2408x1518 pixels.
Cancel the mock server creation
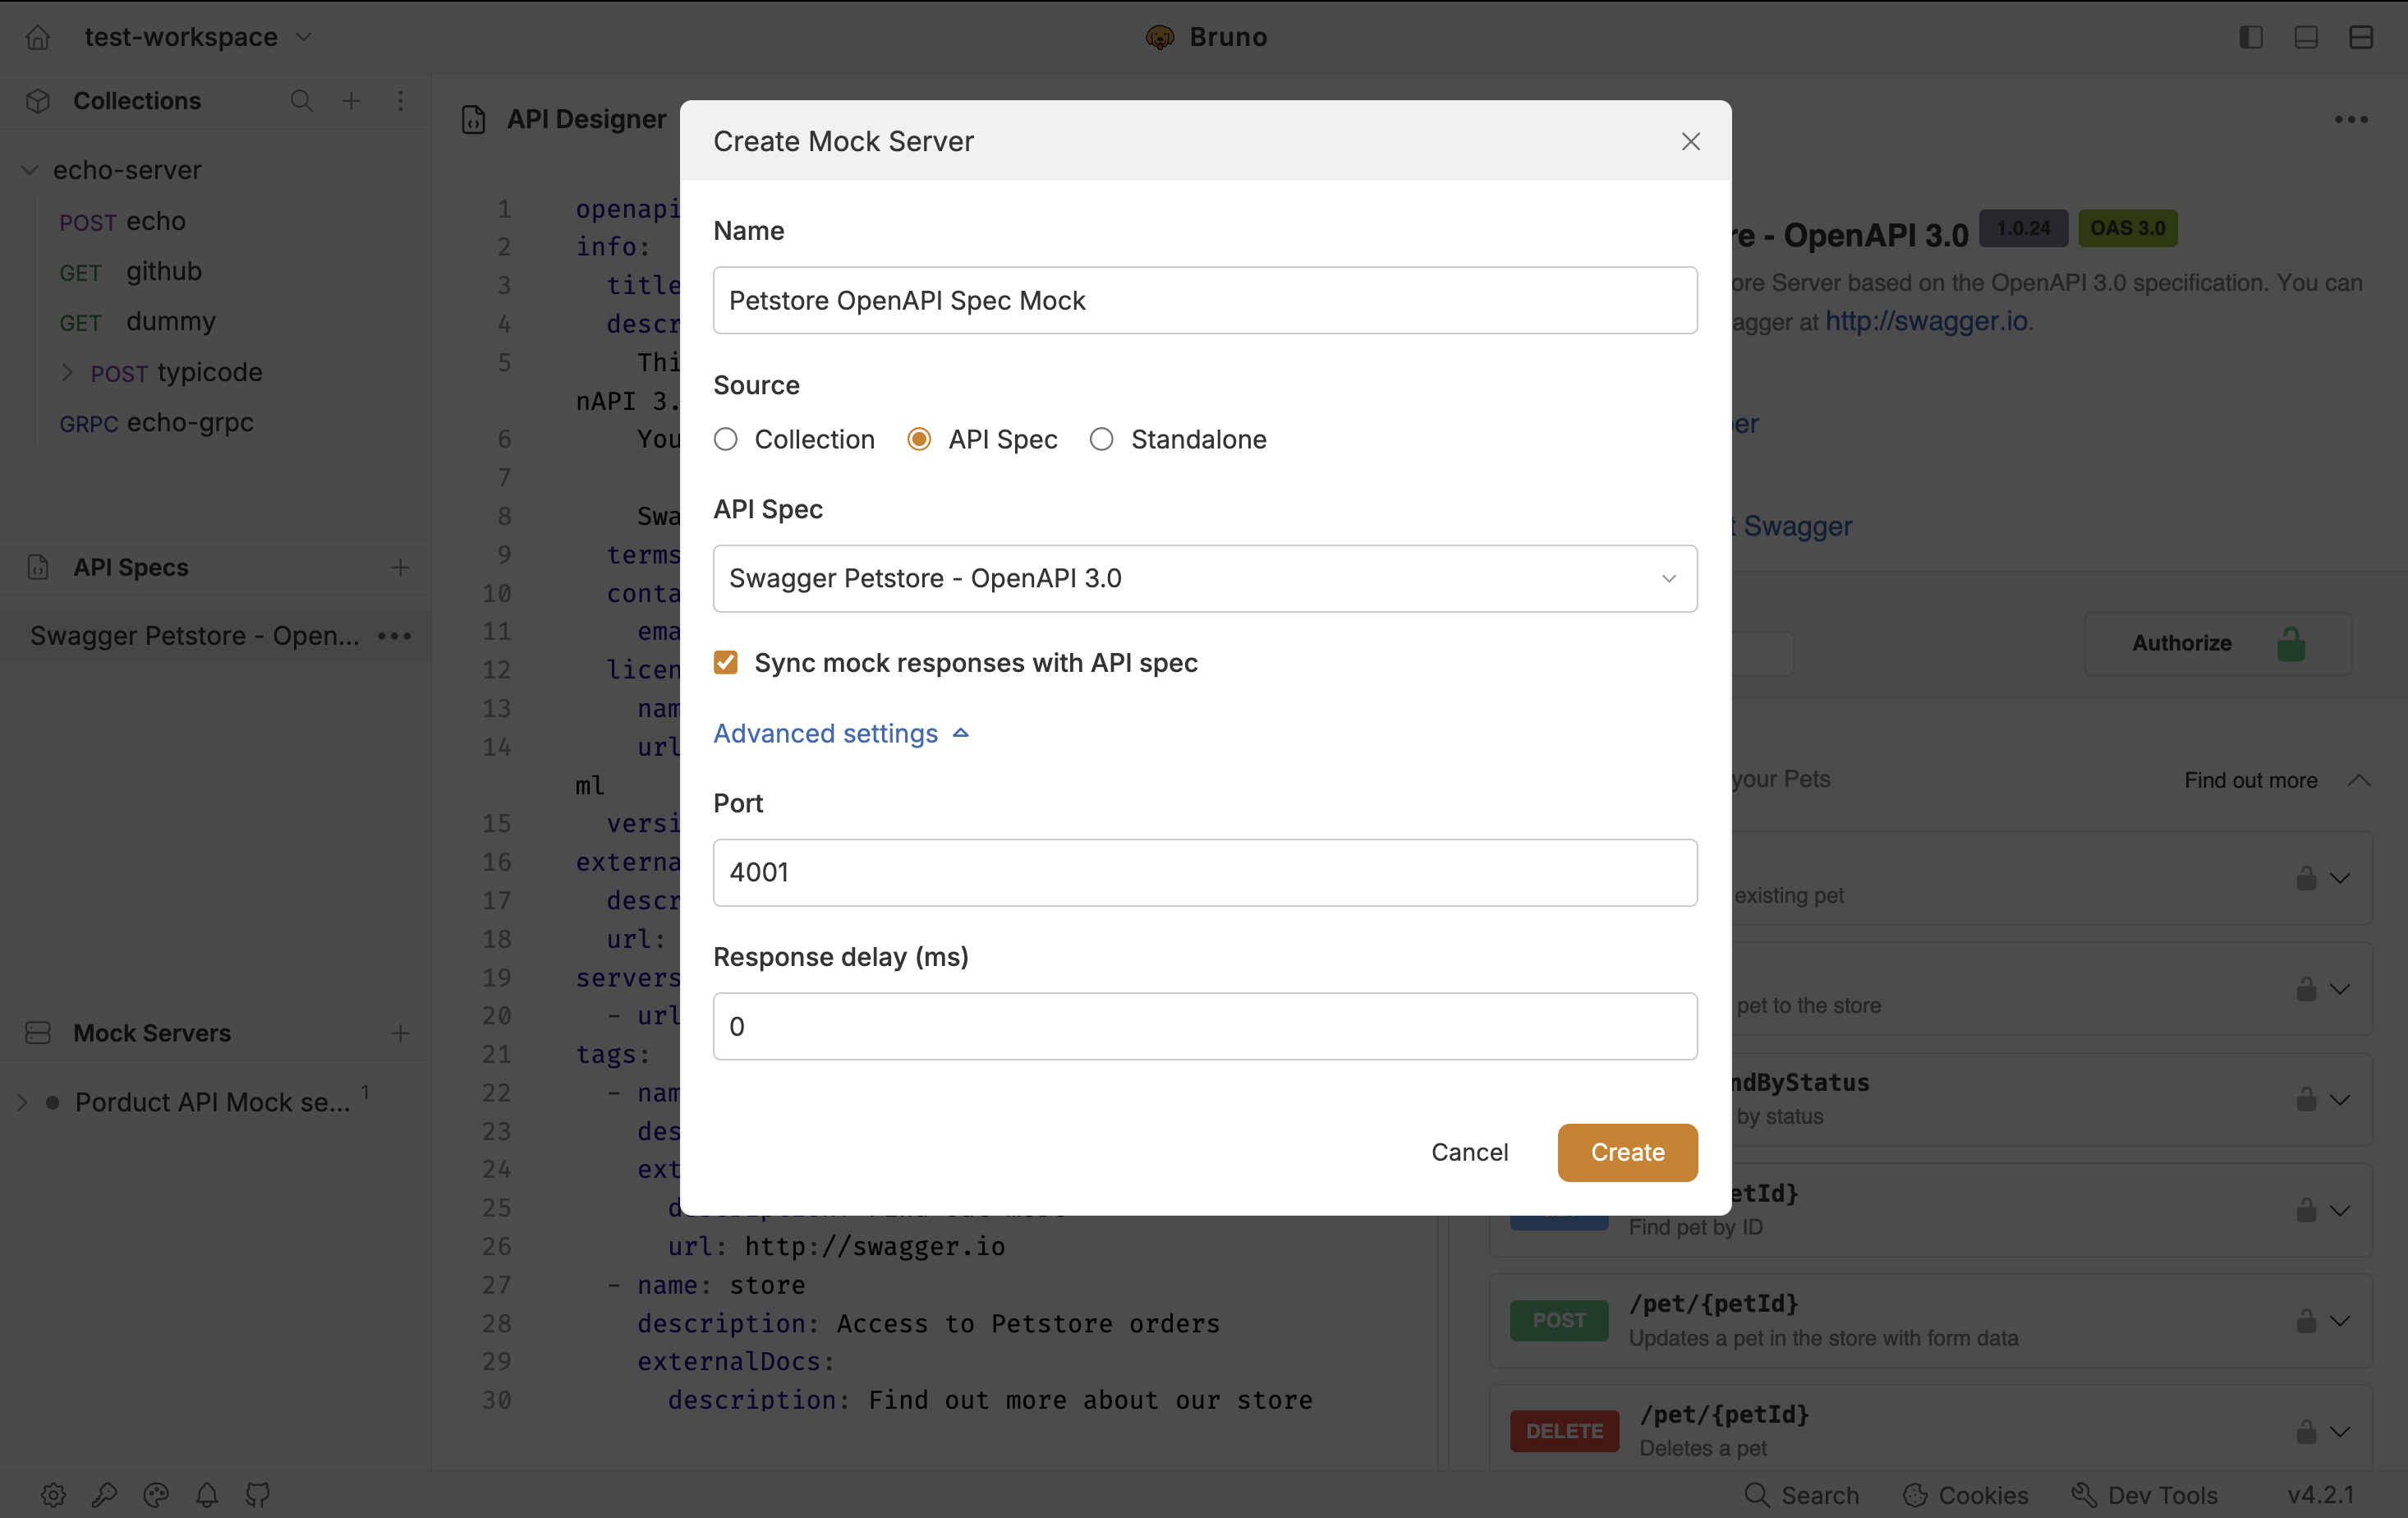pos(1469,1152)
